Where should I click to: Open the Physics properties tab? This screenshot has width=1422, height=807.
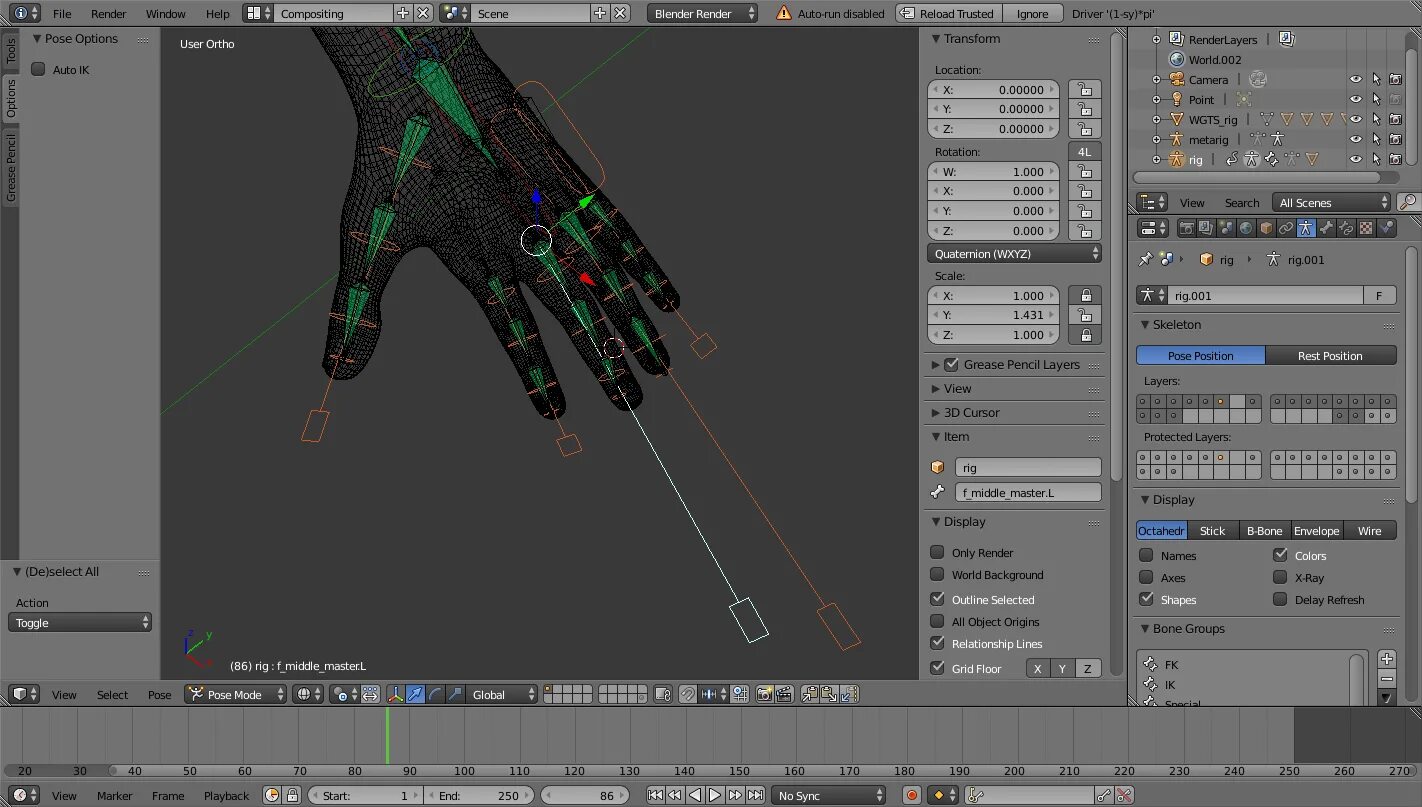click(x=1386, y=228)
